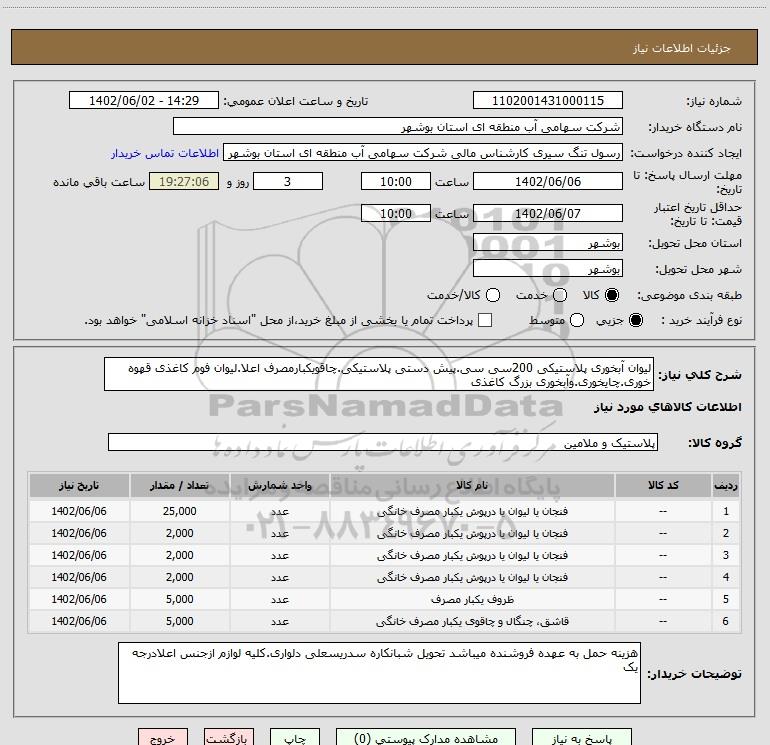Select the خدمت radio button
Viewport: 770px width, 745px height.
(560, 295)
